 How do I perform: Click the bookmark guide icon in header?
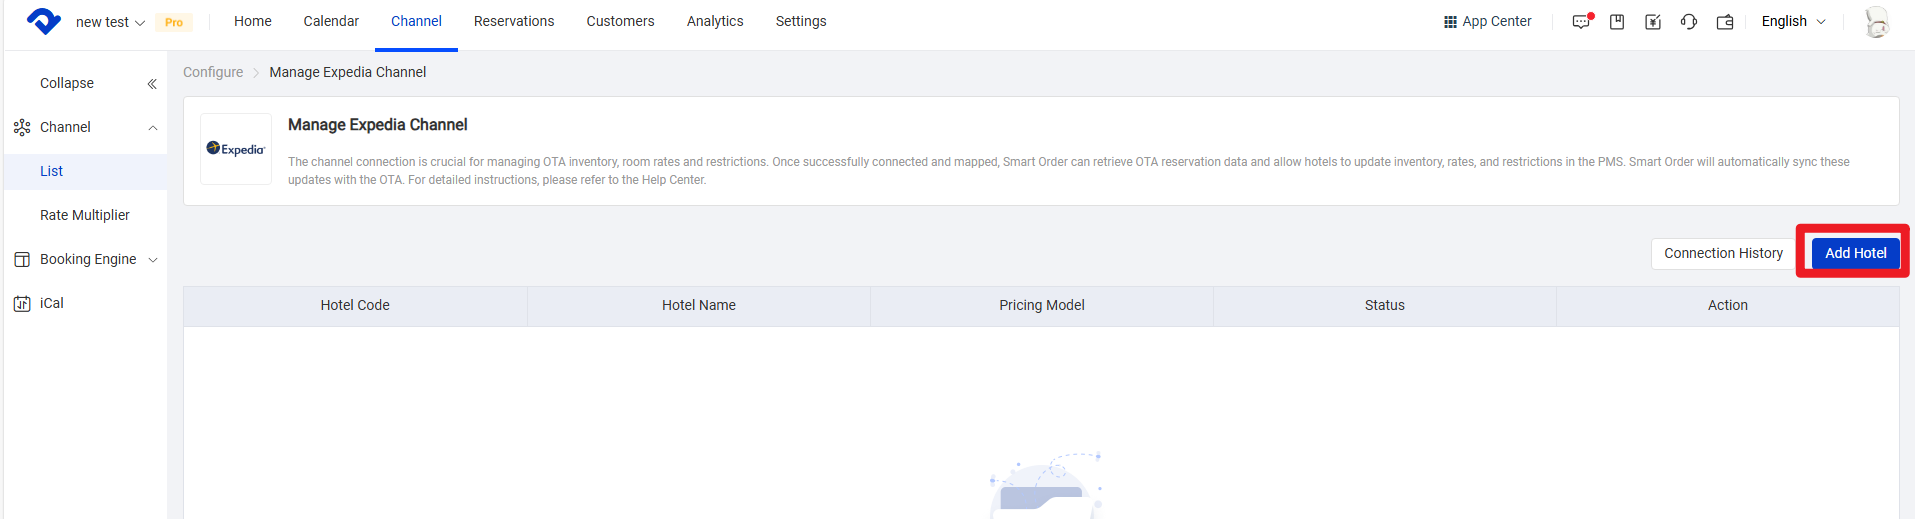pyautogui.click(x=1617, y=22)
